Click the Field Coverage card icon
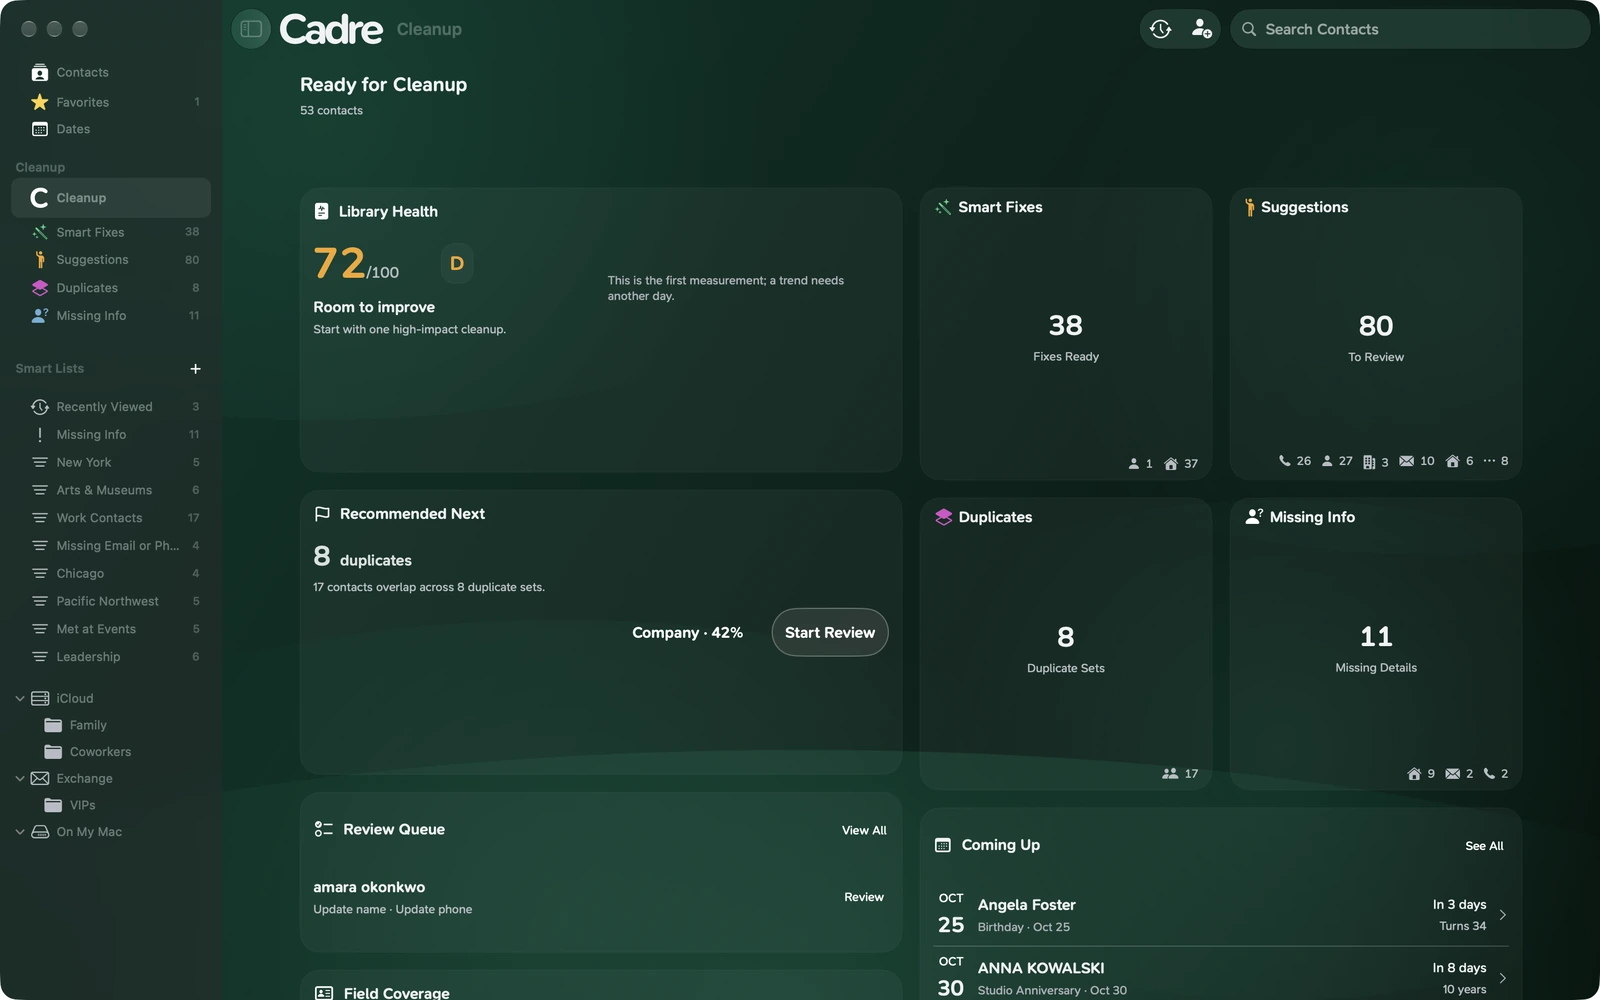The image size is (1600, 1000). (x=324, y=993)
